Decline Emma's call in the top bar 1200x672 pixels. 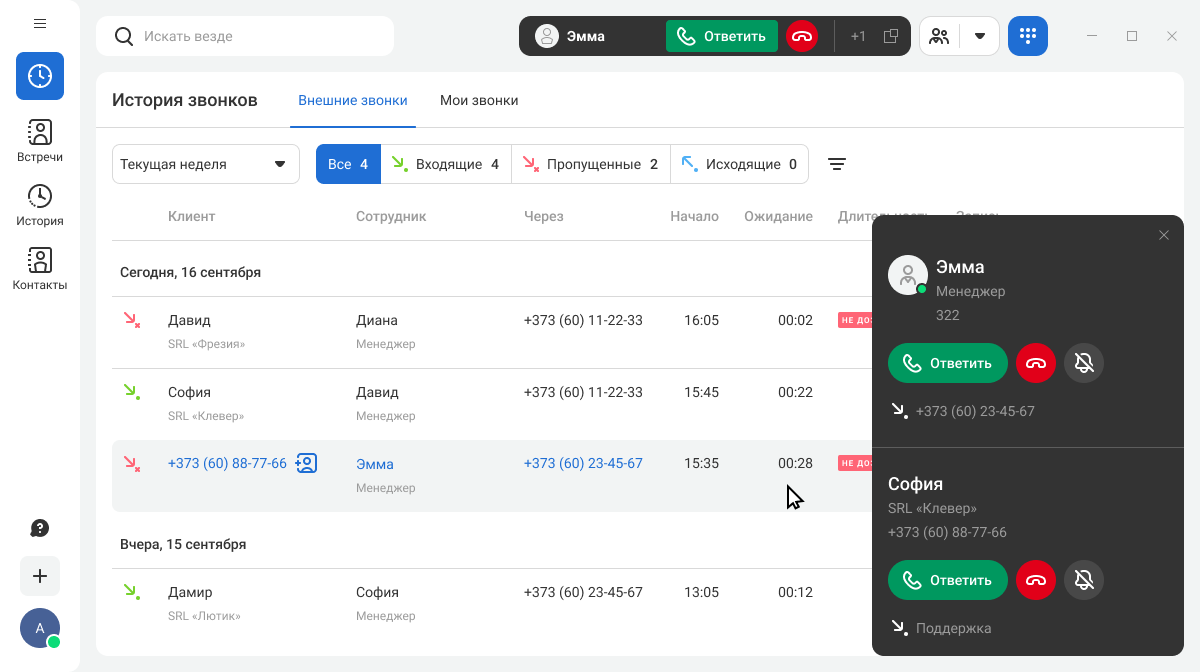[801, 36]
